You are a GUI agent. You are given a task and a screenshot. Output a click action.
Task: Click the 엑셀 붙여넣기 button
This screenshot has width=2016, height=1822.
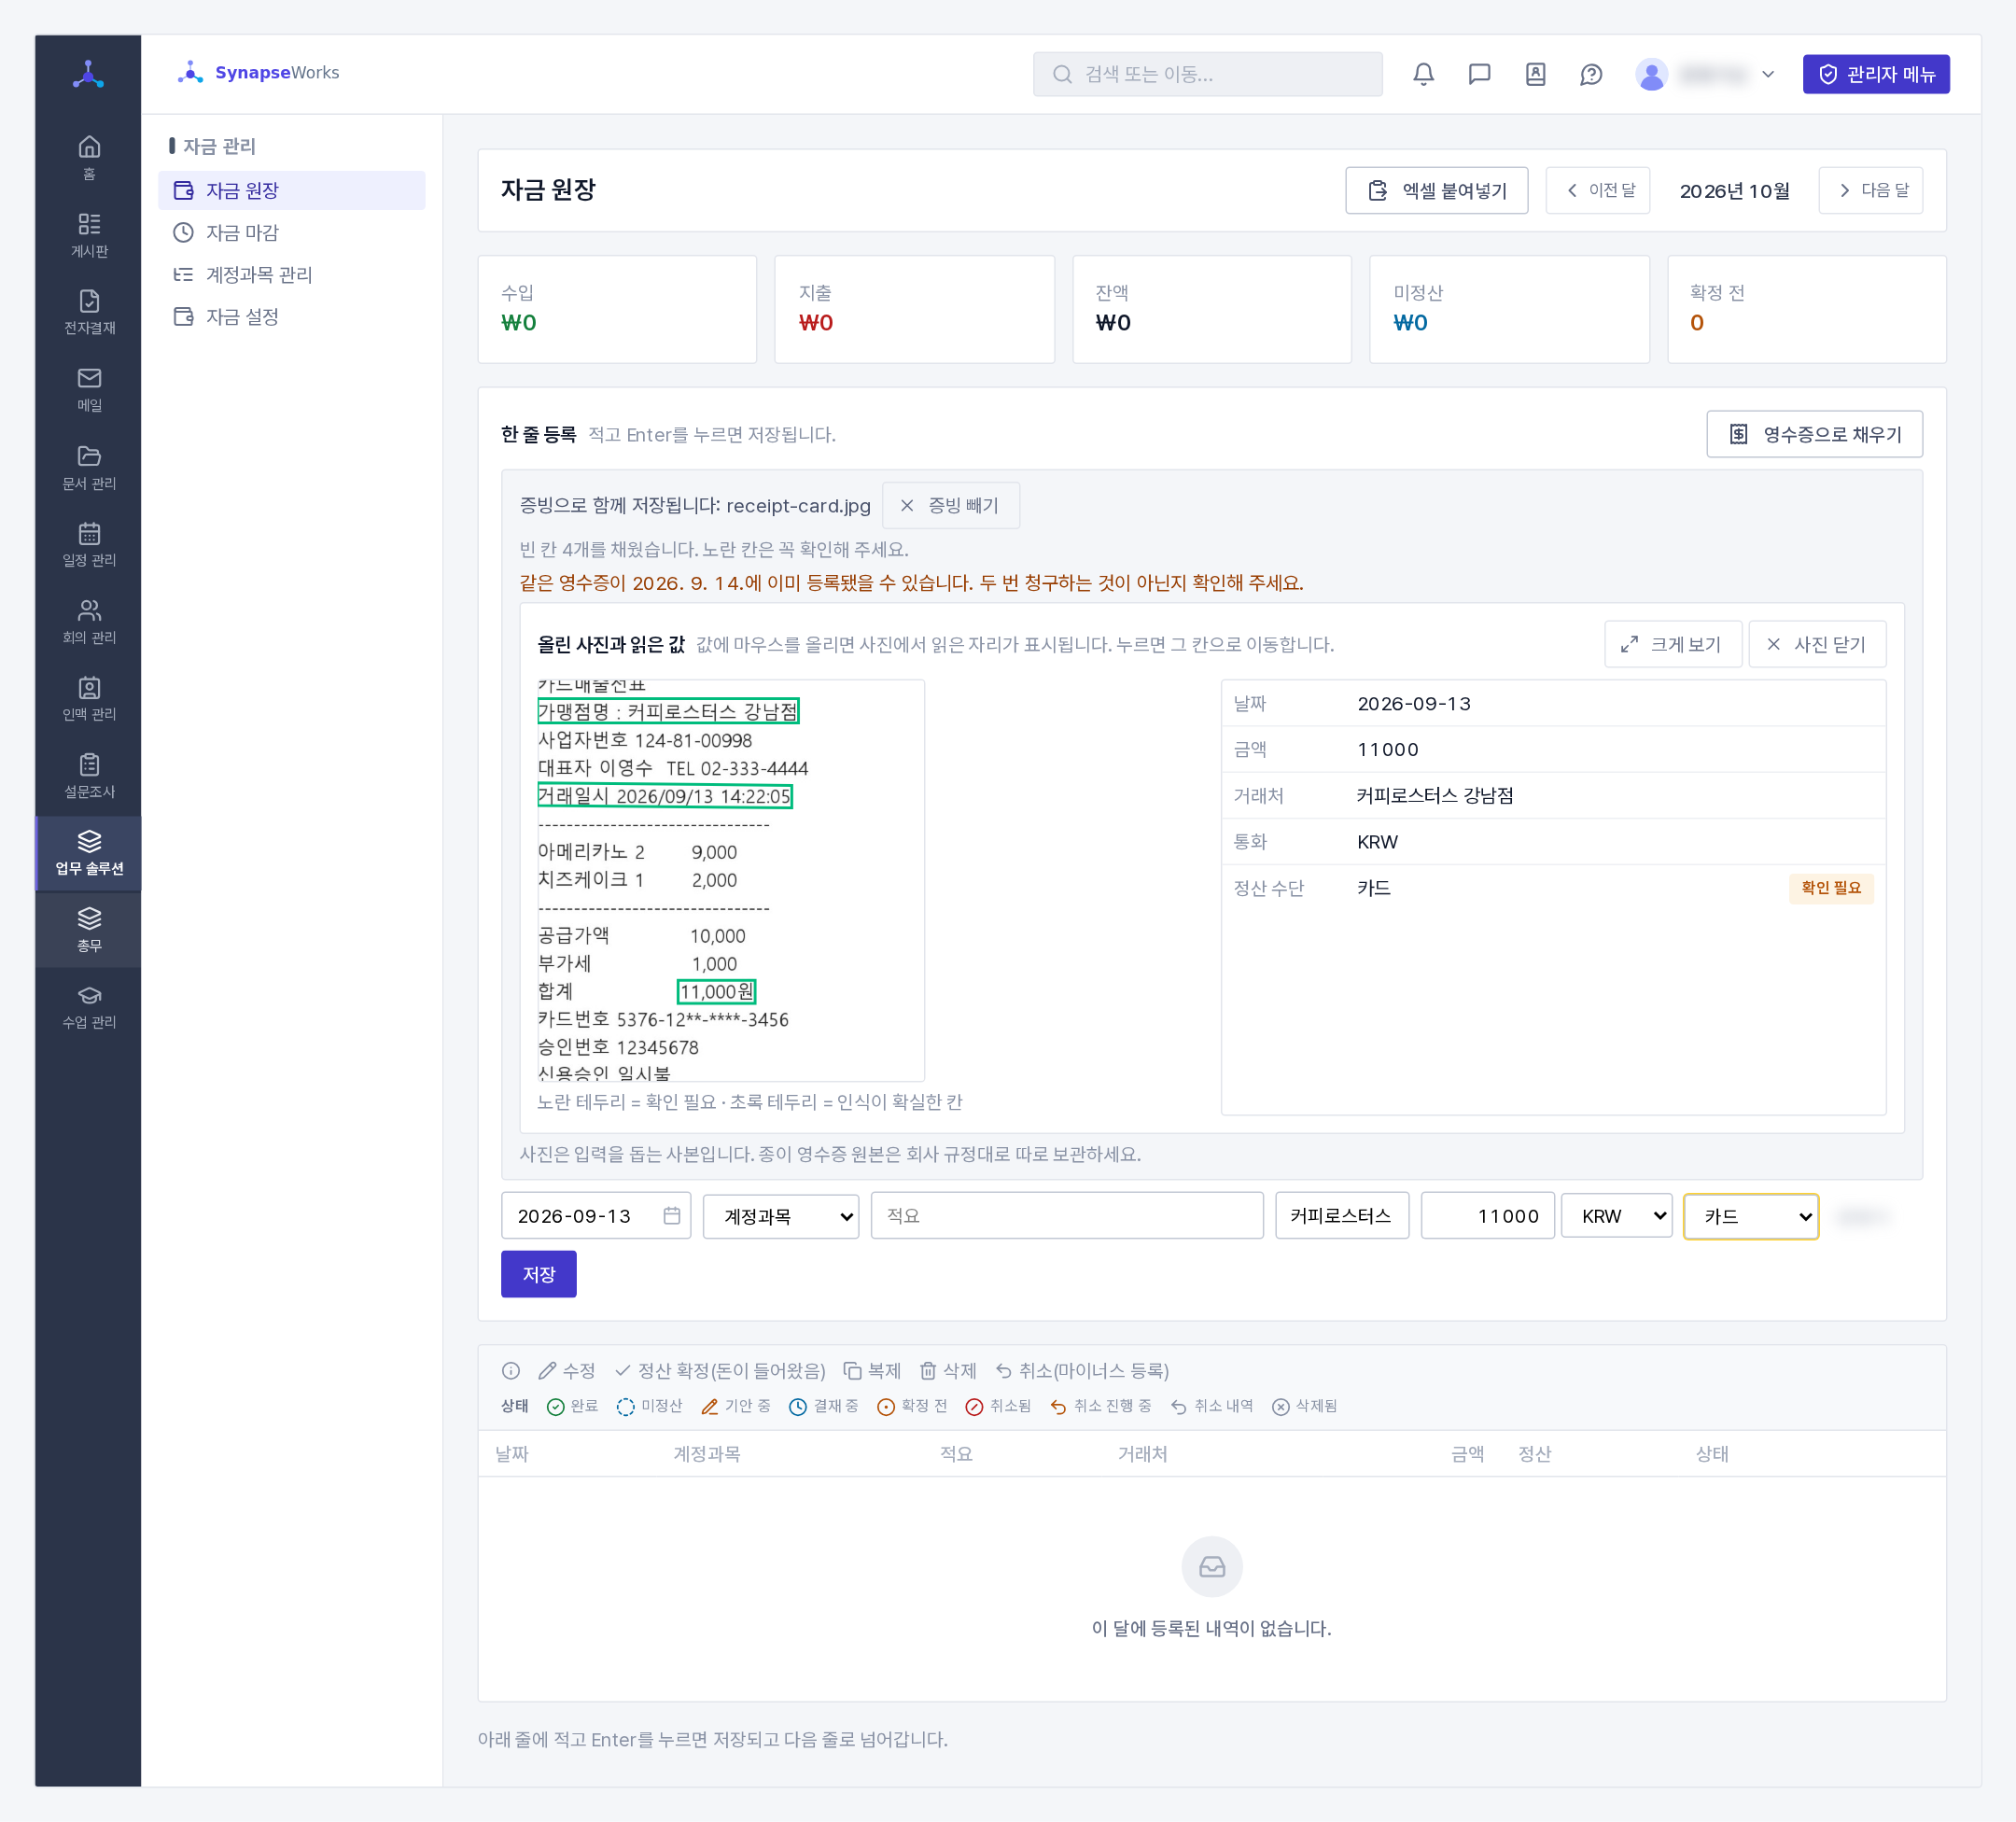pyautogui.click(x=1436, y=190)
